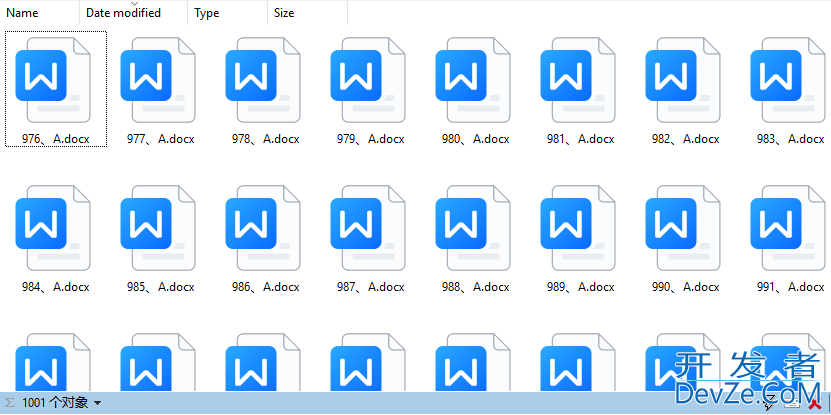This screenshot has height=415, width=831.
Task: Sort files by the Name column header
Action: [x=40, y=13]
